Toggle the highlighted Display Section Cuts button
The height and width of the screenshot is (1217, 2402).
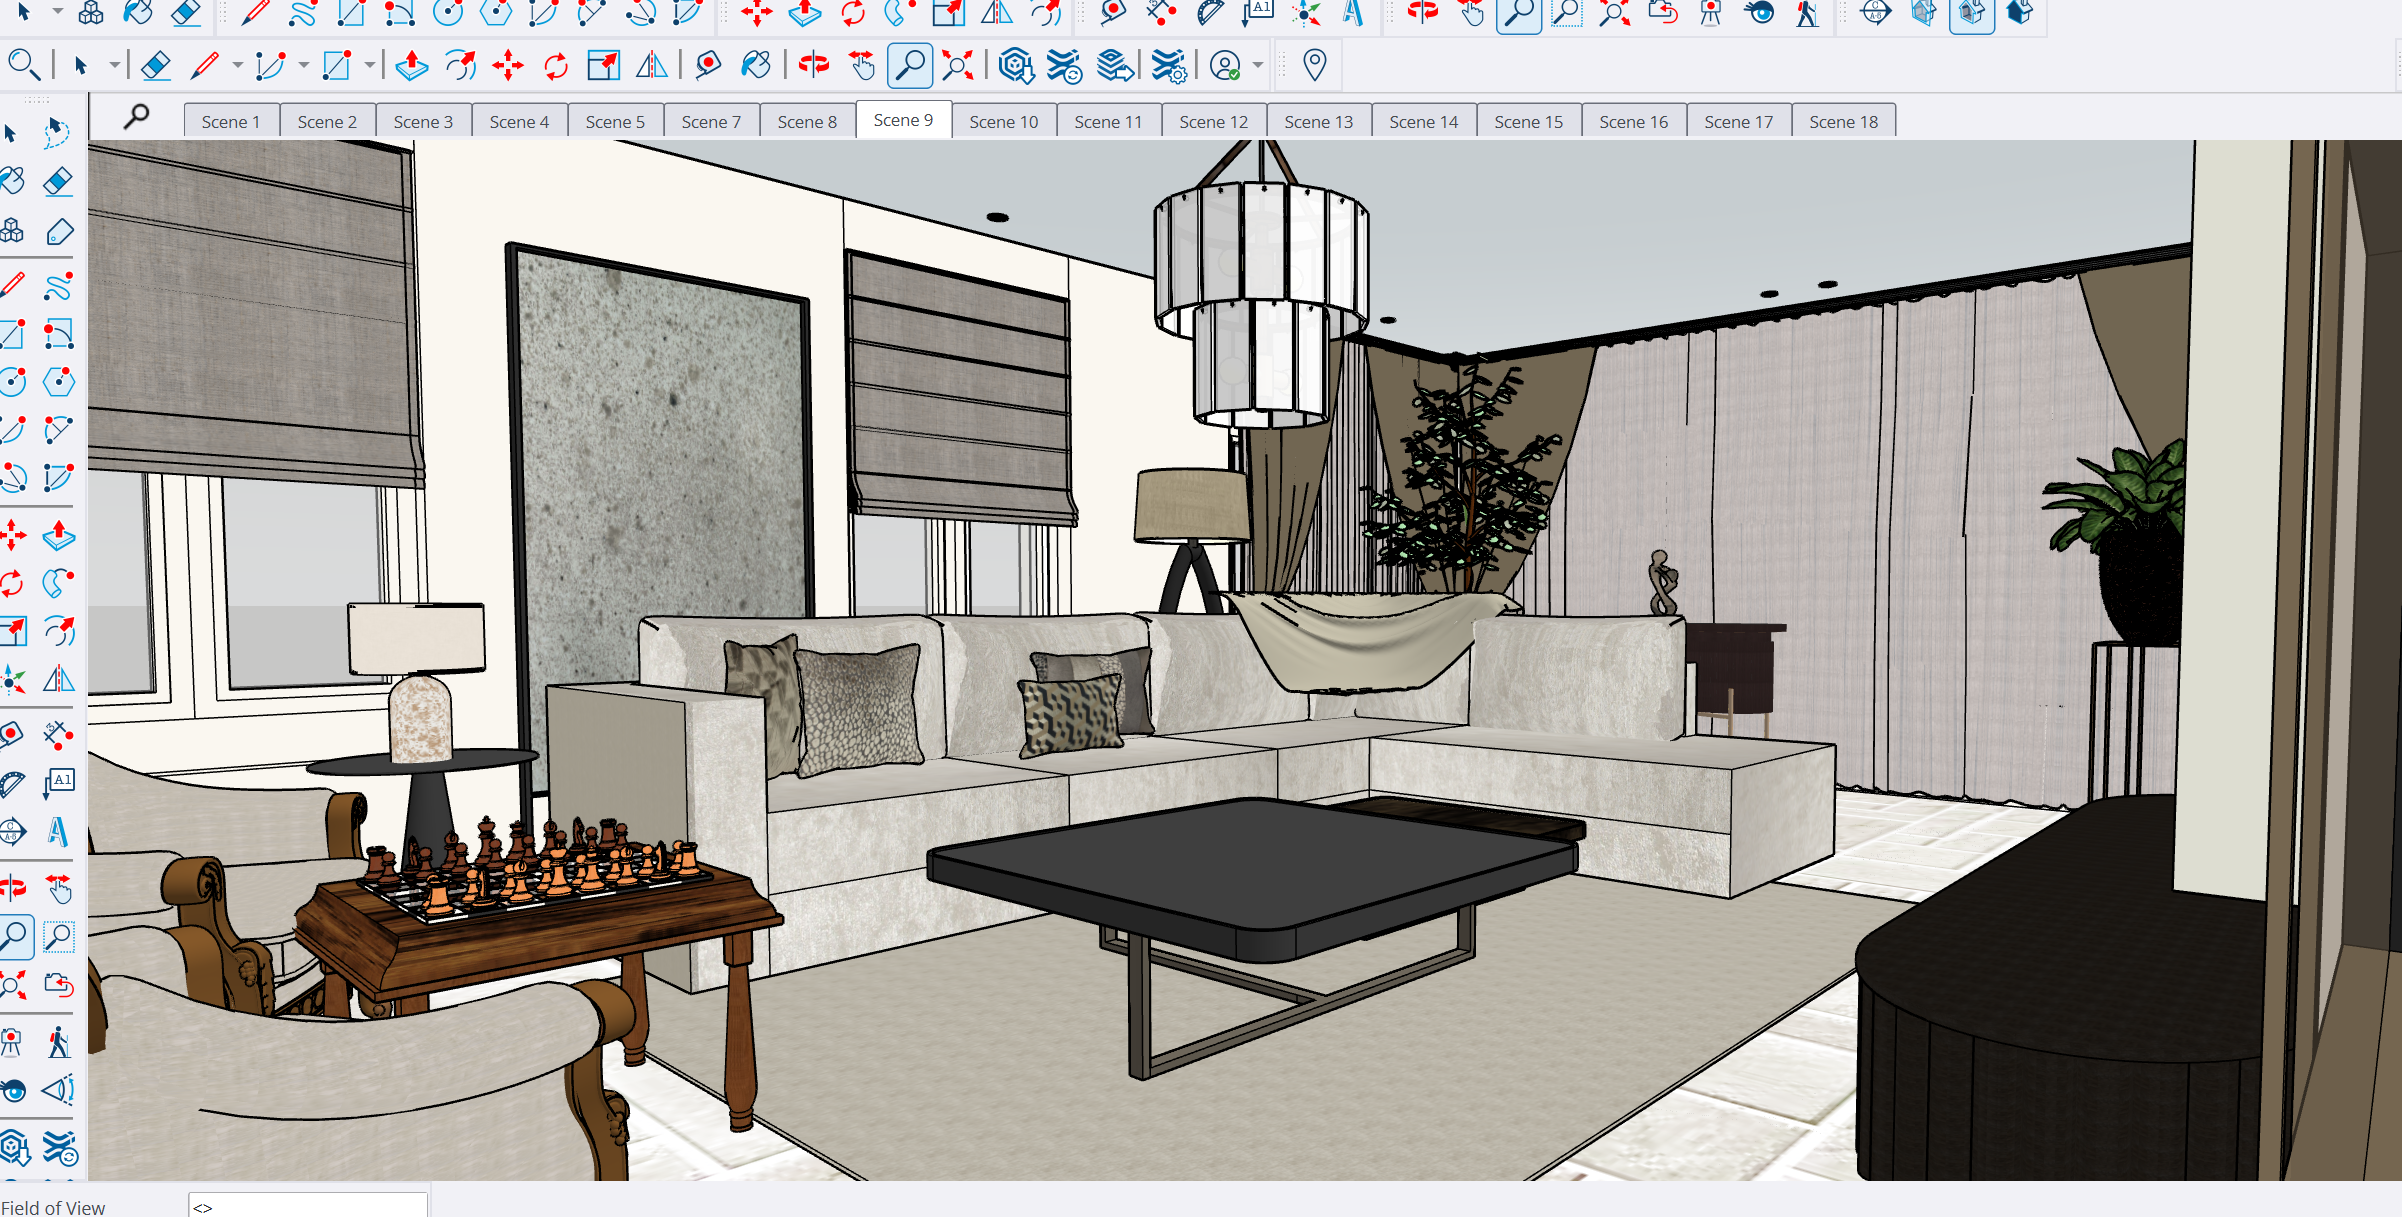click(1972, 12)
